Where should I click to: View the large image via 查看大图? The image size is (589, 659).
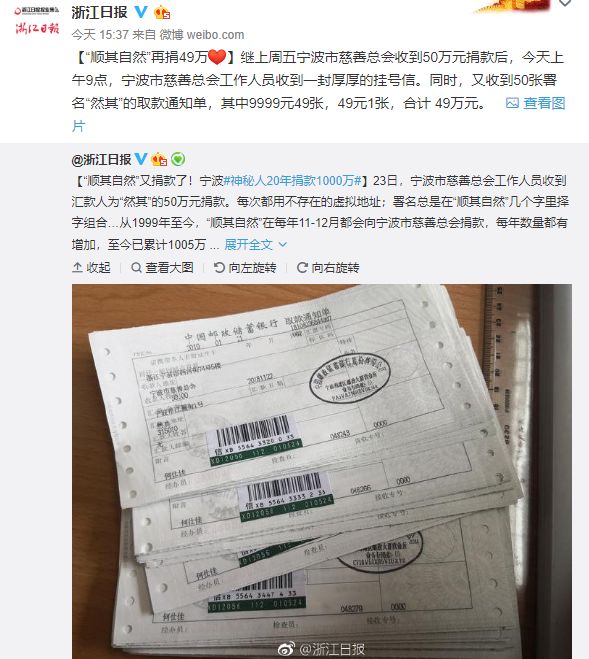(x=162, y=267)
